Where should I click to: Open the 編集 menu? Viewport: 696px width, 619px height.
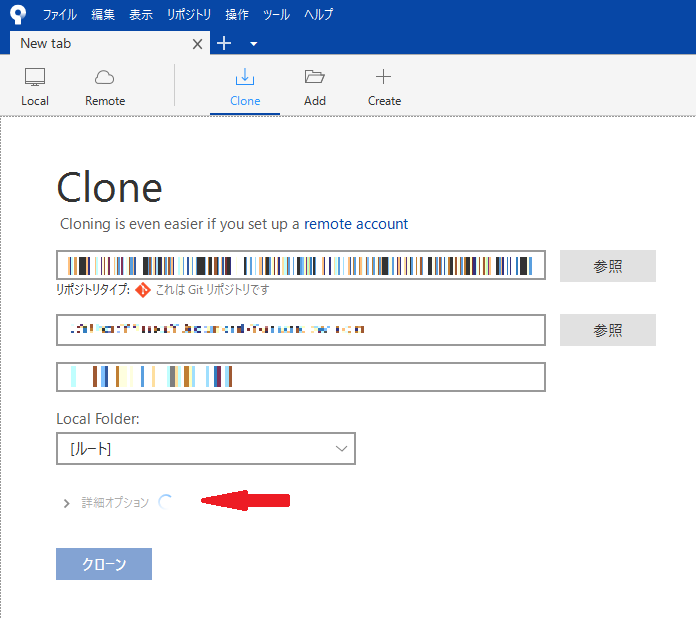point(103,15)
